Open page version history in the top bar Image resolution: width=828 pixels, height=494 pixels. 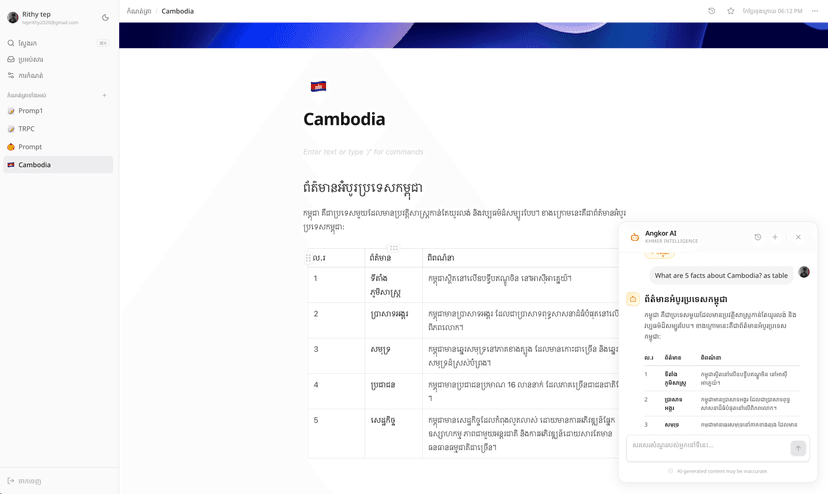click(711, 11)
